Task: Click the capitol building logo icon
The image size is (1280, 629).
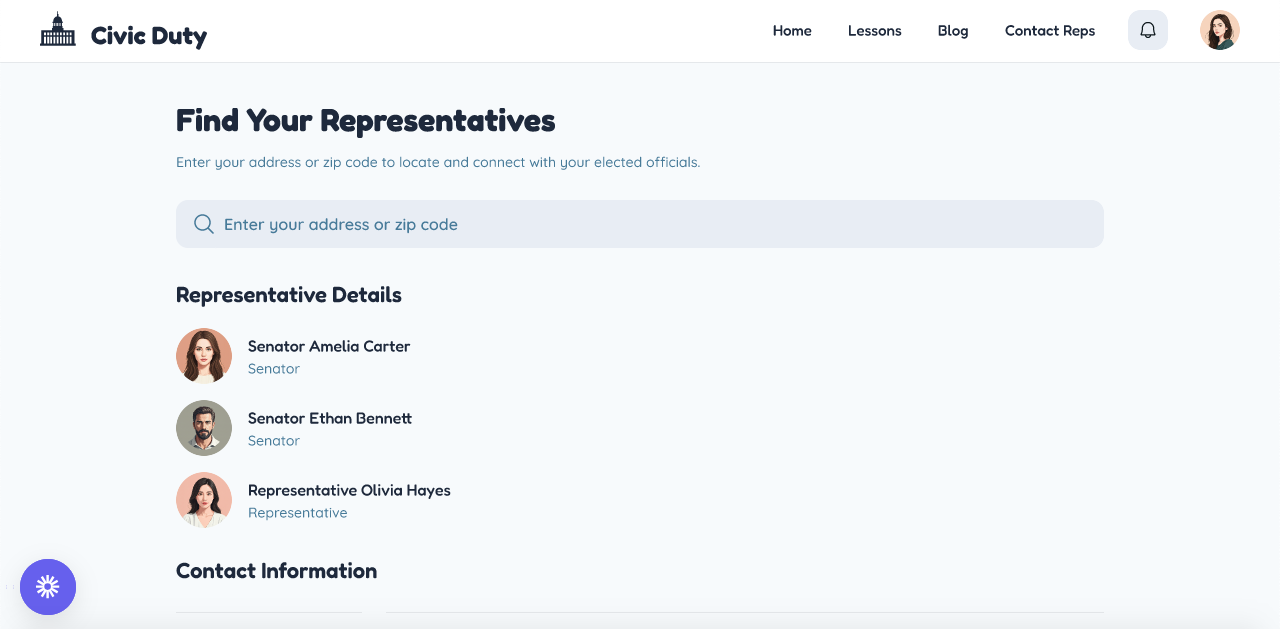Action: 58,30
